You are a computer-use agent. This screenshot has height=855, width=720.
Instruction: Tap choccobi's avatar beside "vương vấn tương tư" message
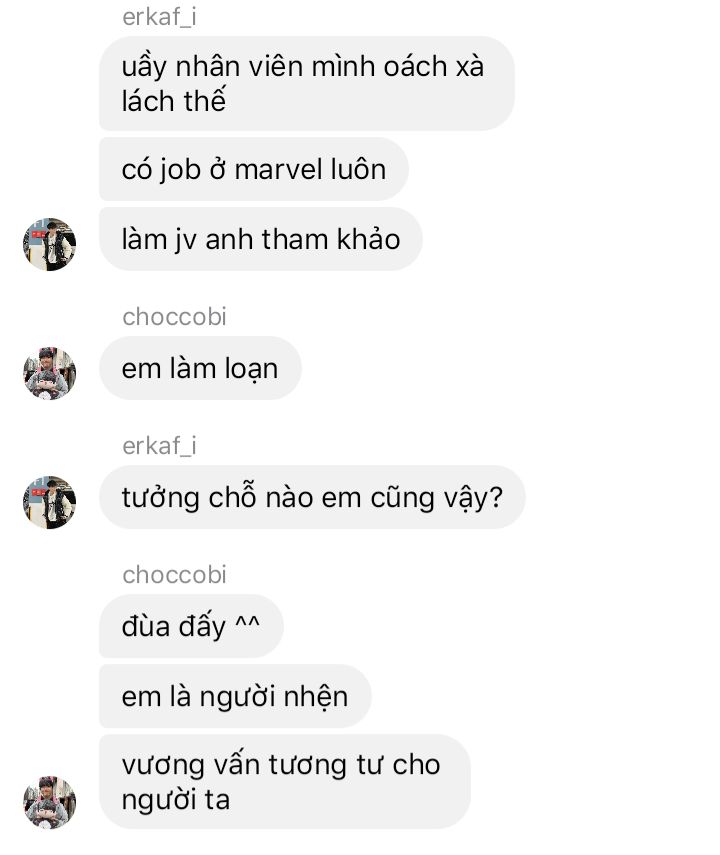pos(49,802)
